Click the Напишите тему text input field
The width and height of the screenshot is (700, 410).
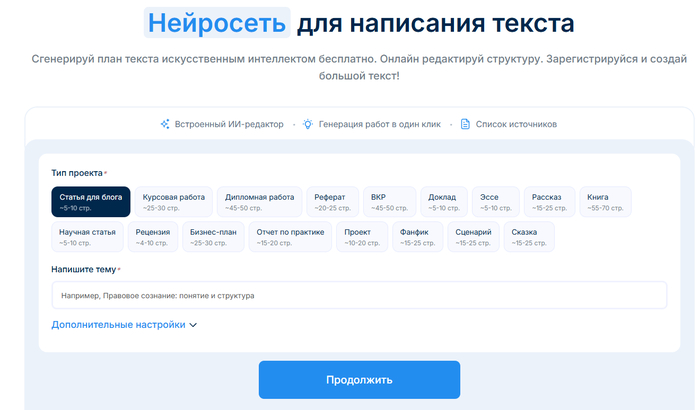pos(358,296)
